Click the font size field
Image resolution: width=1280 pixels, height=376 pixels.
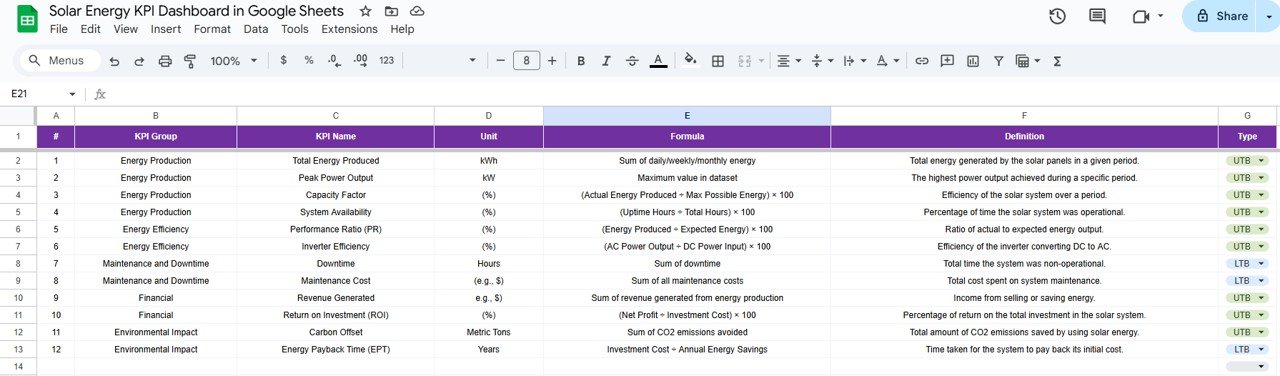click(x=527, y=61)
